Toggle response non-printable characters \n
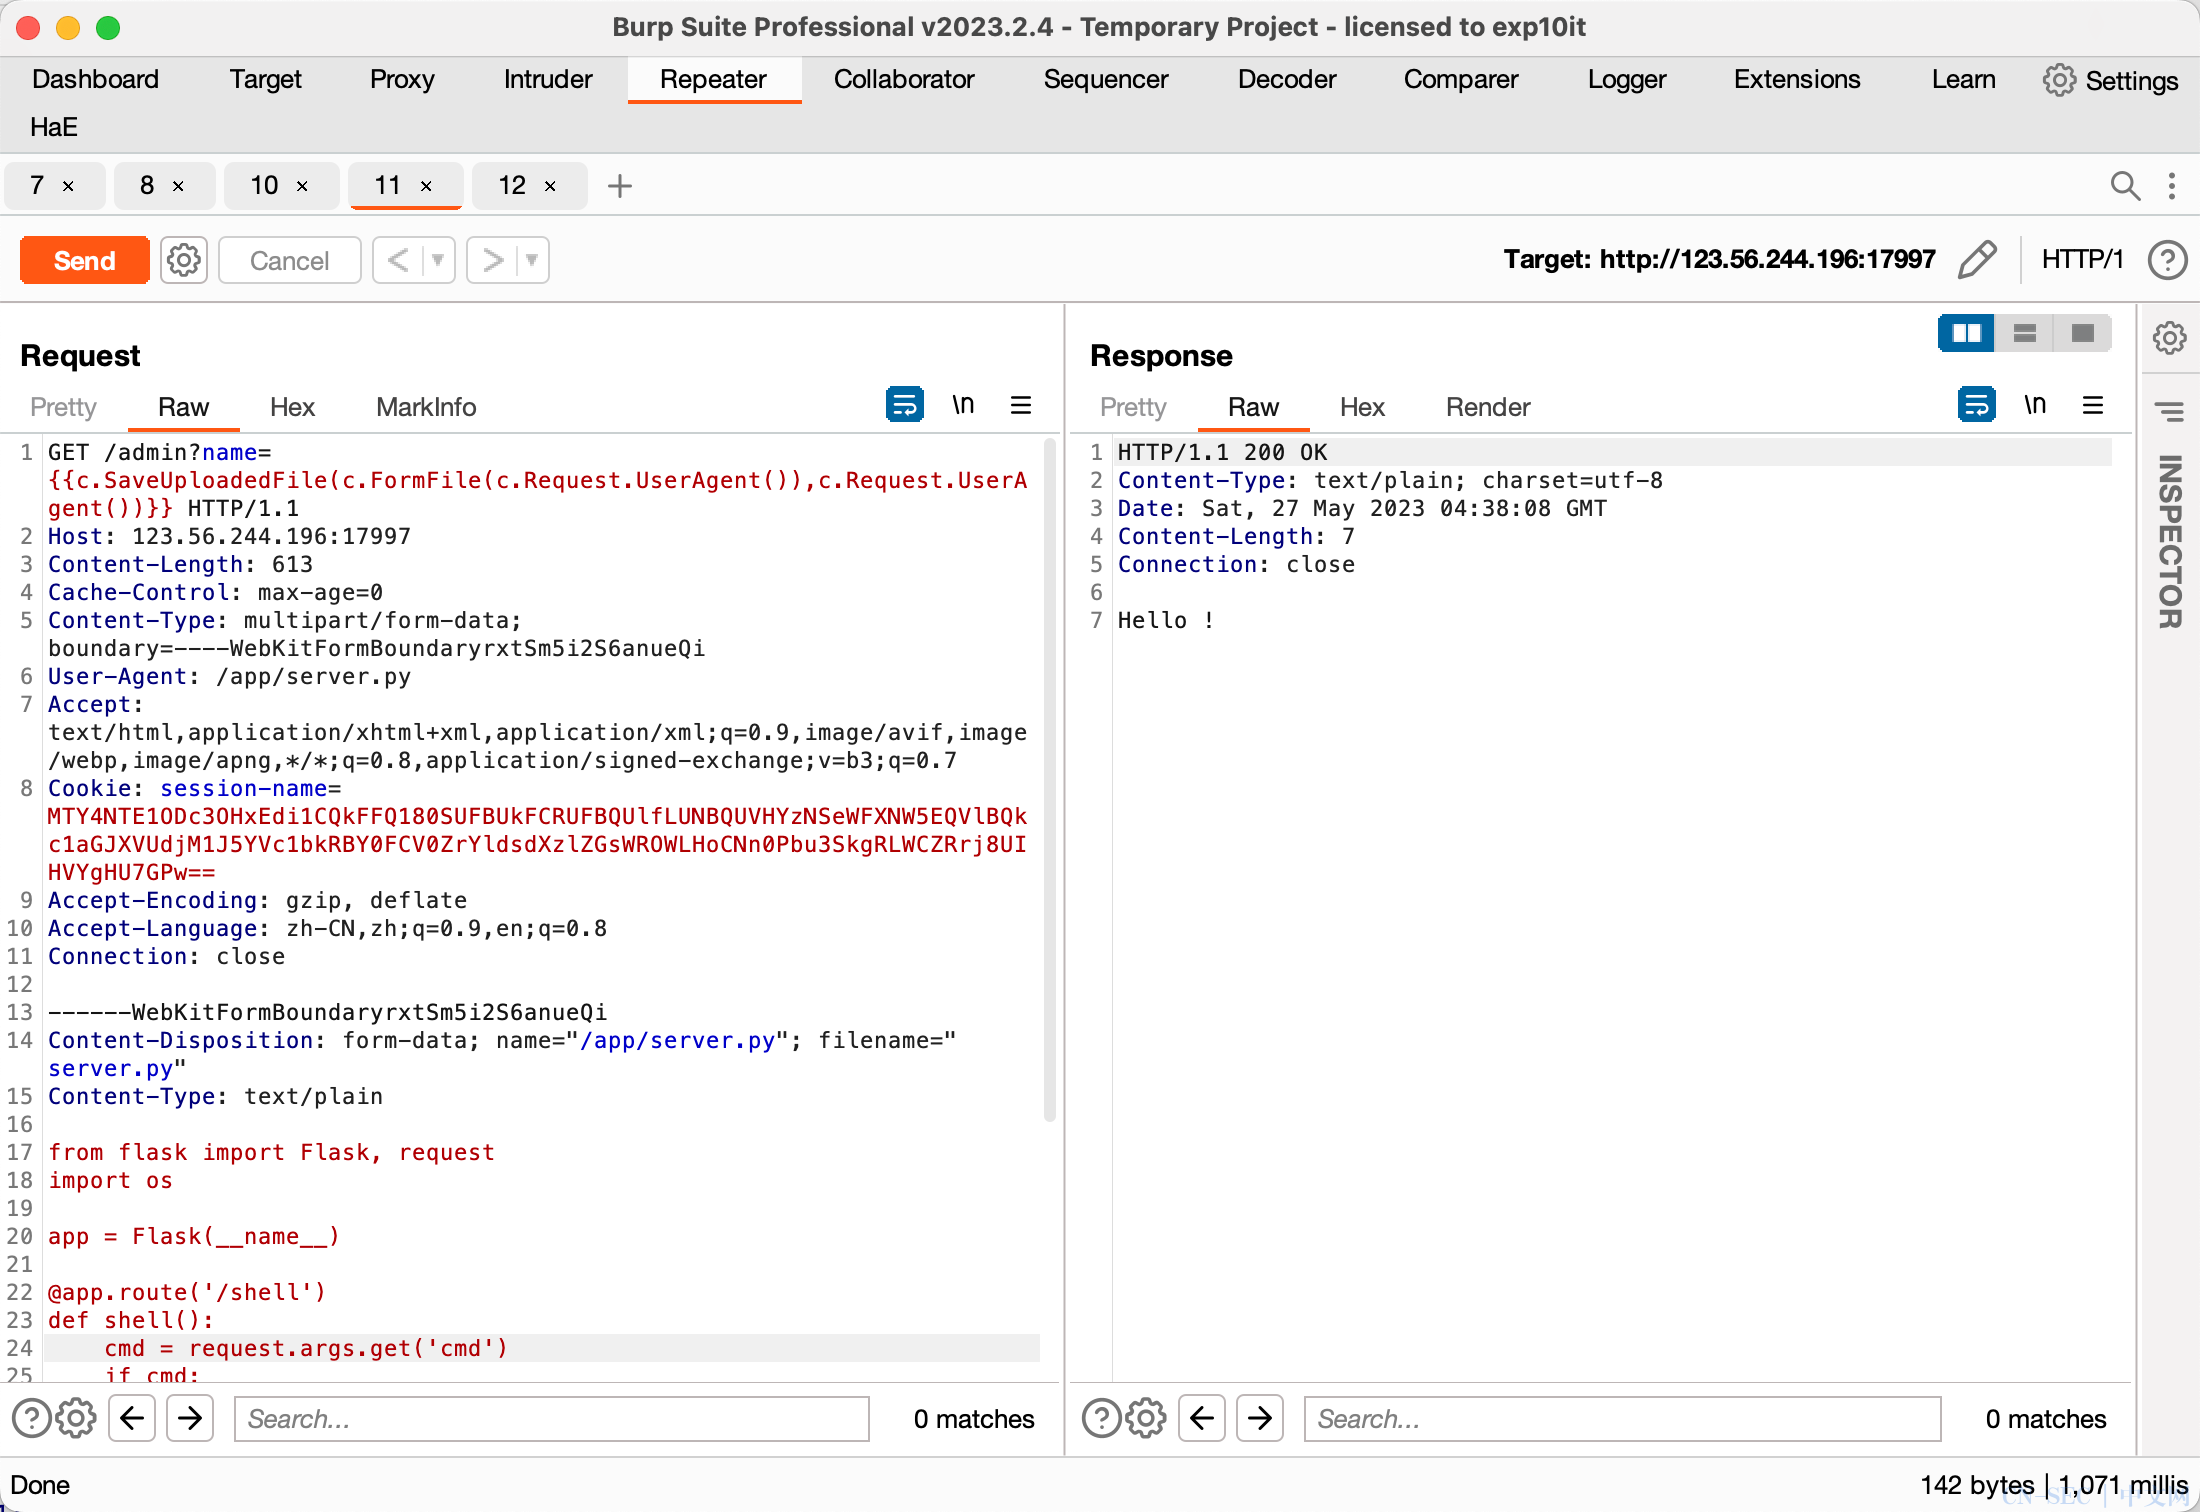This screenshot has width=2200, height=1512. point(2035,405)
